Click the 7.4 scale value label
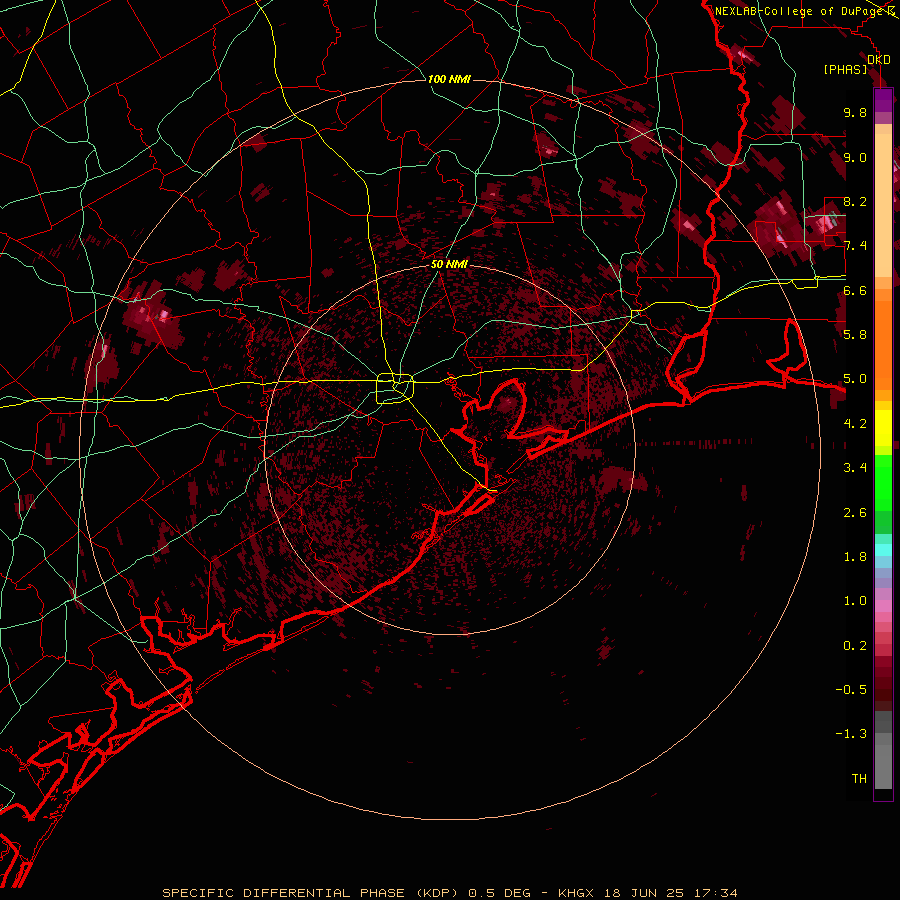900x900 pixels. [x=855, y=246]
